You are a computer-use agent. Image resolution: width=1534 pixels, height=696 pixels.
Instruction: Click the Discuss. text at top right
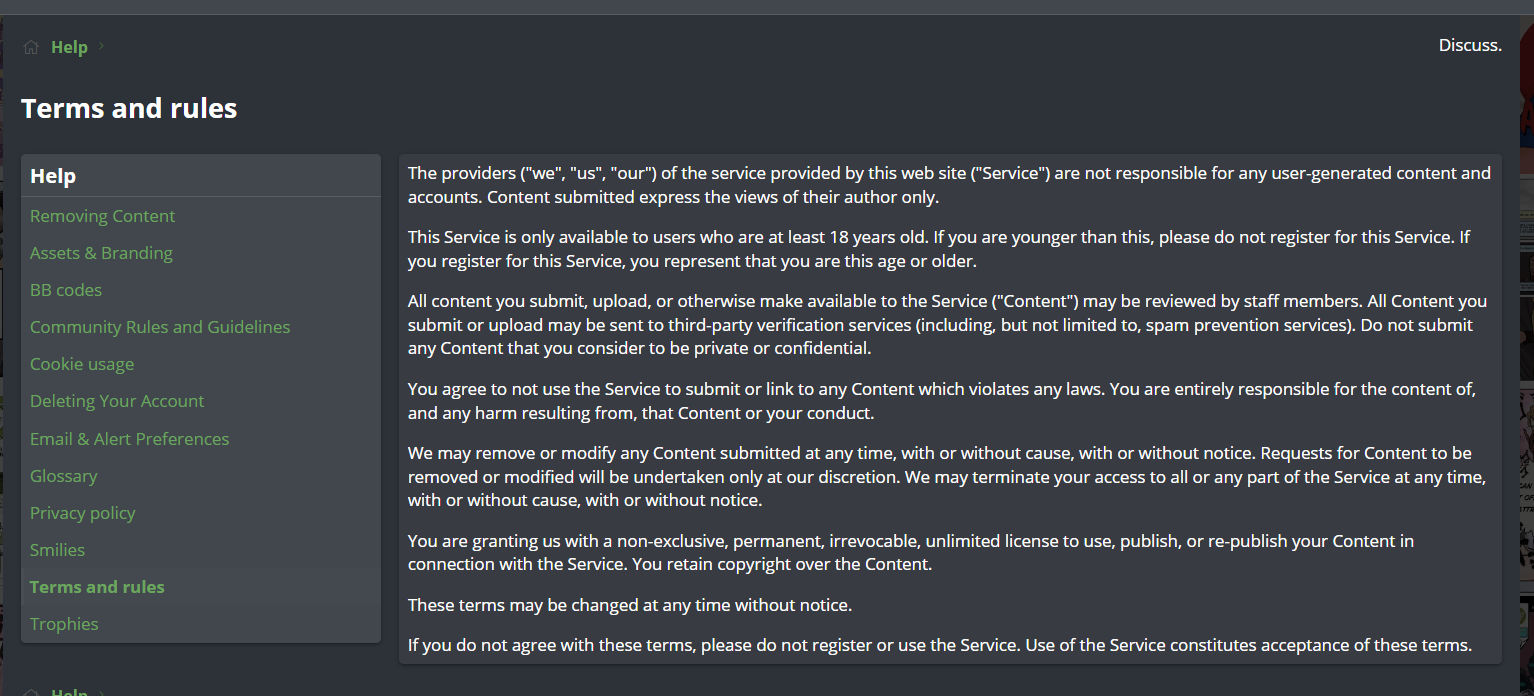click(1470, 45)
